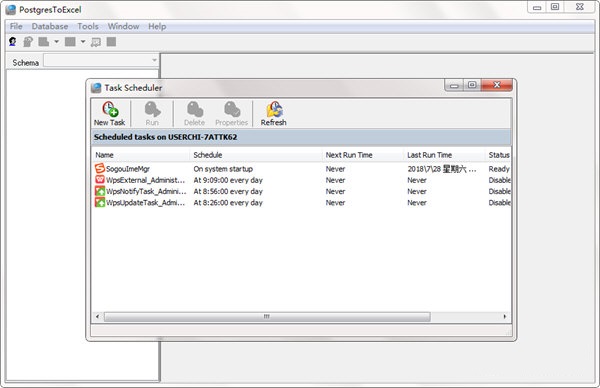The image size is (600, 388).
Task: Click the last gray square toolbar icon
Action: point(111,42)
